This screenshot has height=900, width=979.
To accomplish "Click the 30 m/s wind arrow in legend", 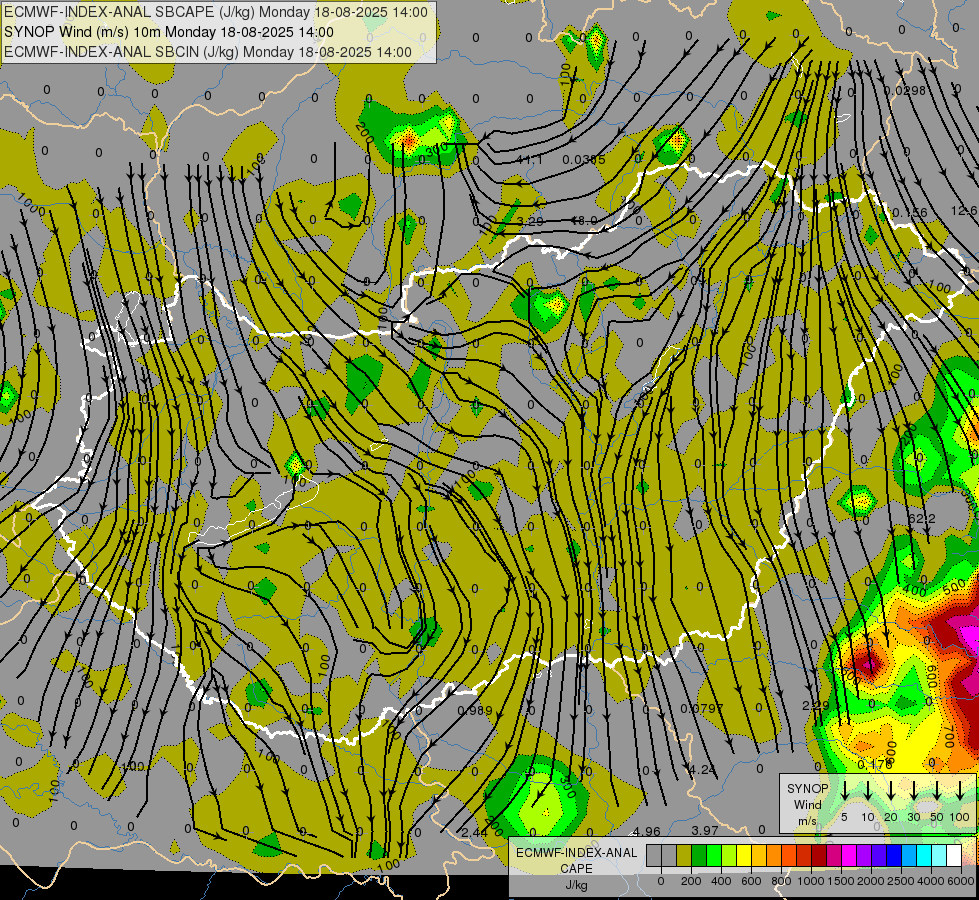I will [913, 789].
